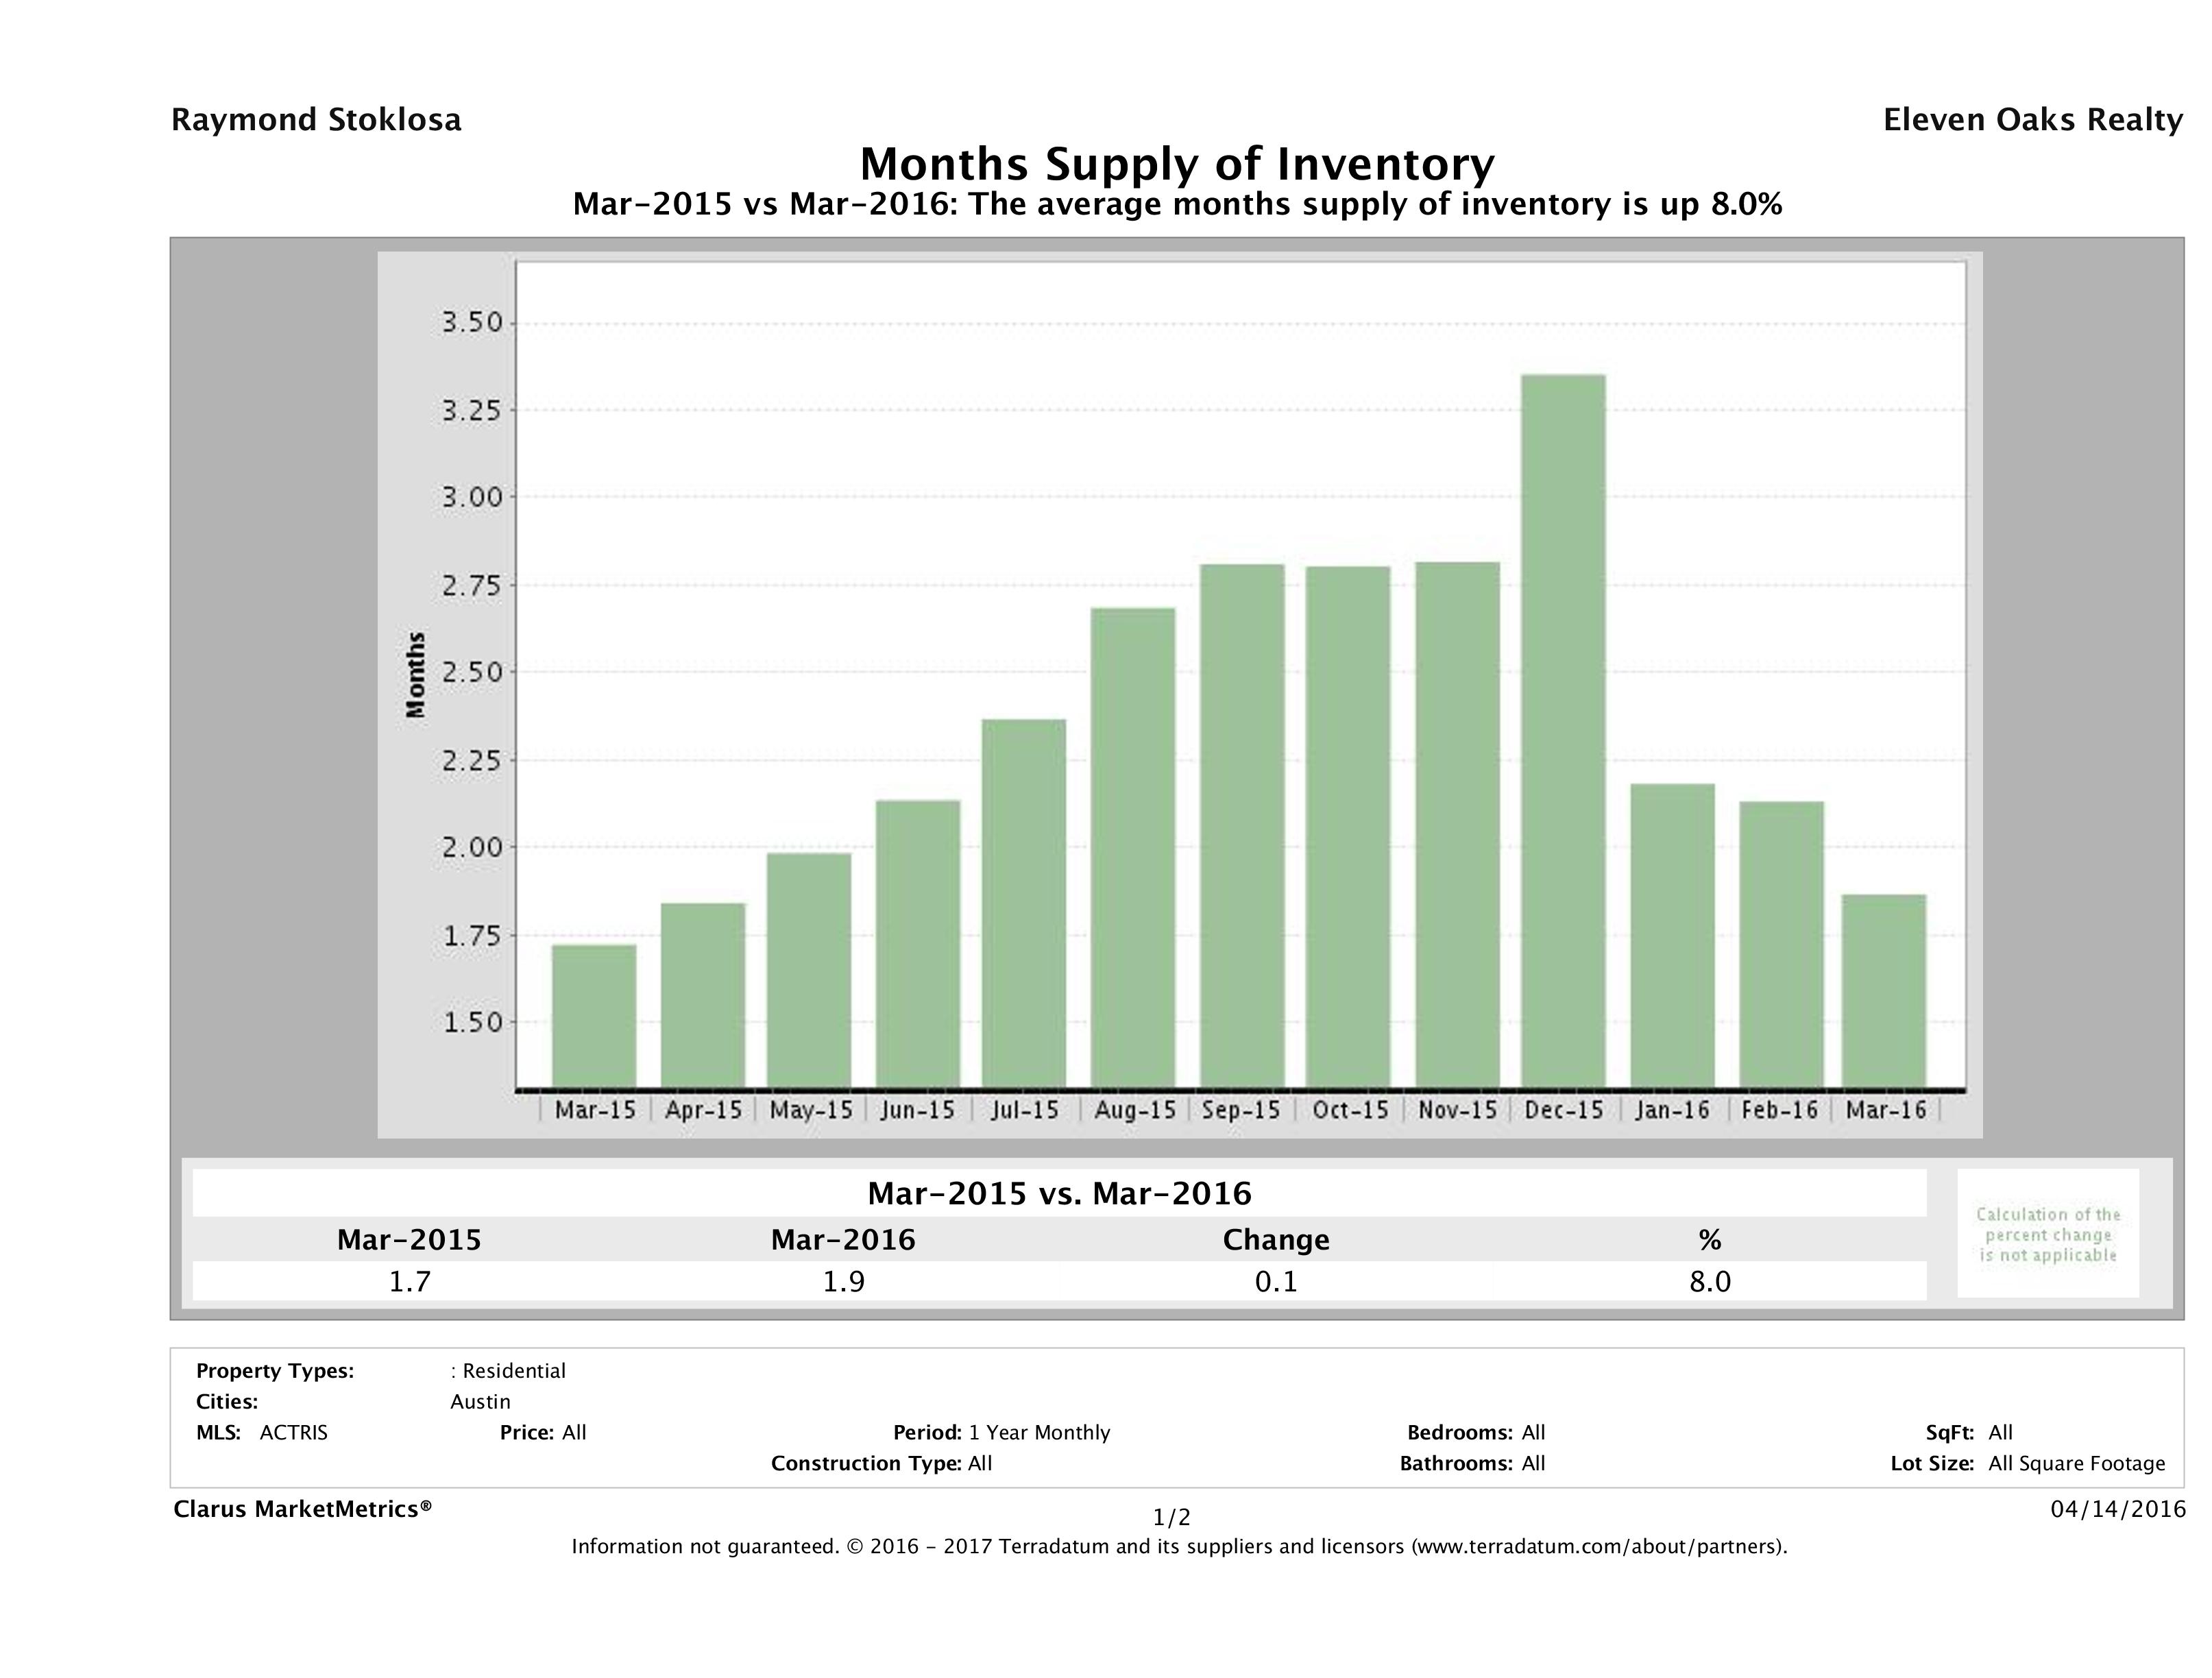
Task: Click the Mar-16 bar in chart
Action: coord(1884,990)
